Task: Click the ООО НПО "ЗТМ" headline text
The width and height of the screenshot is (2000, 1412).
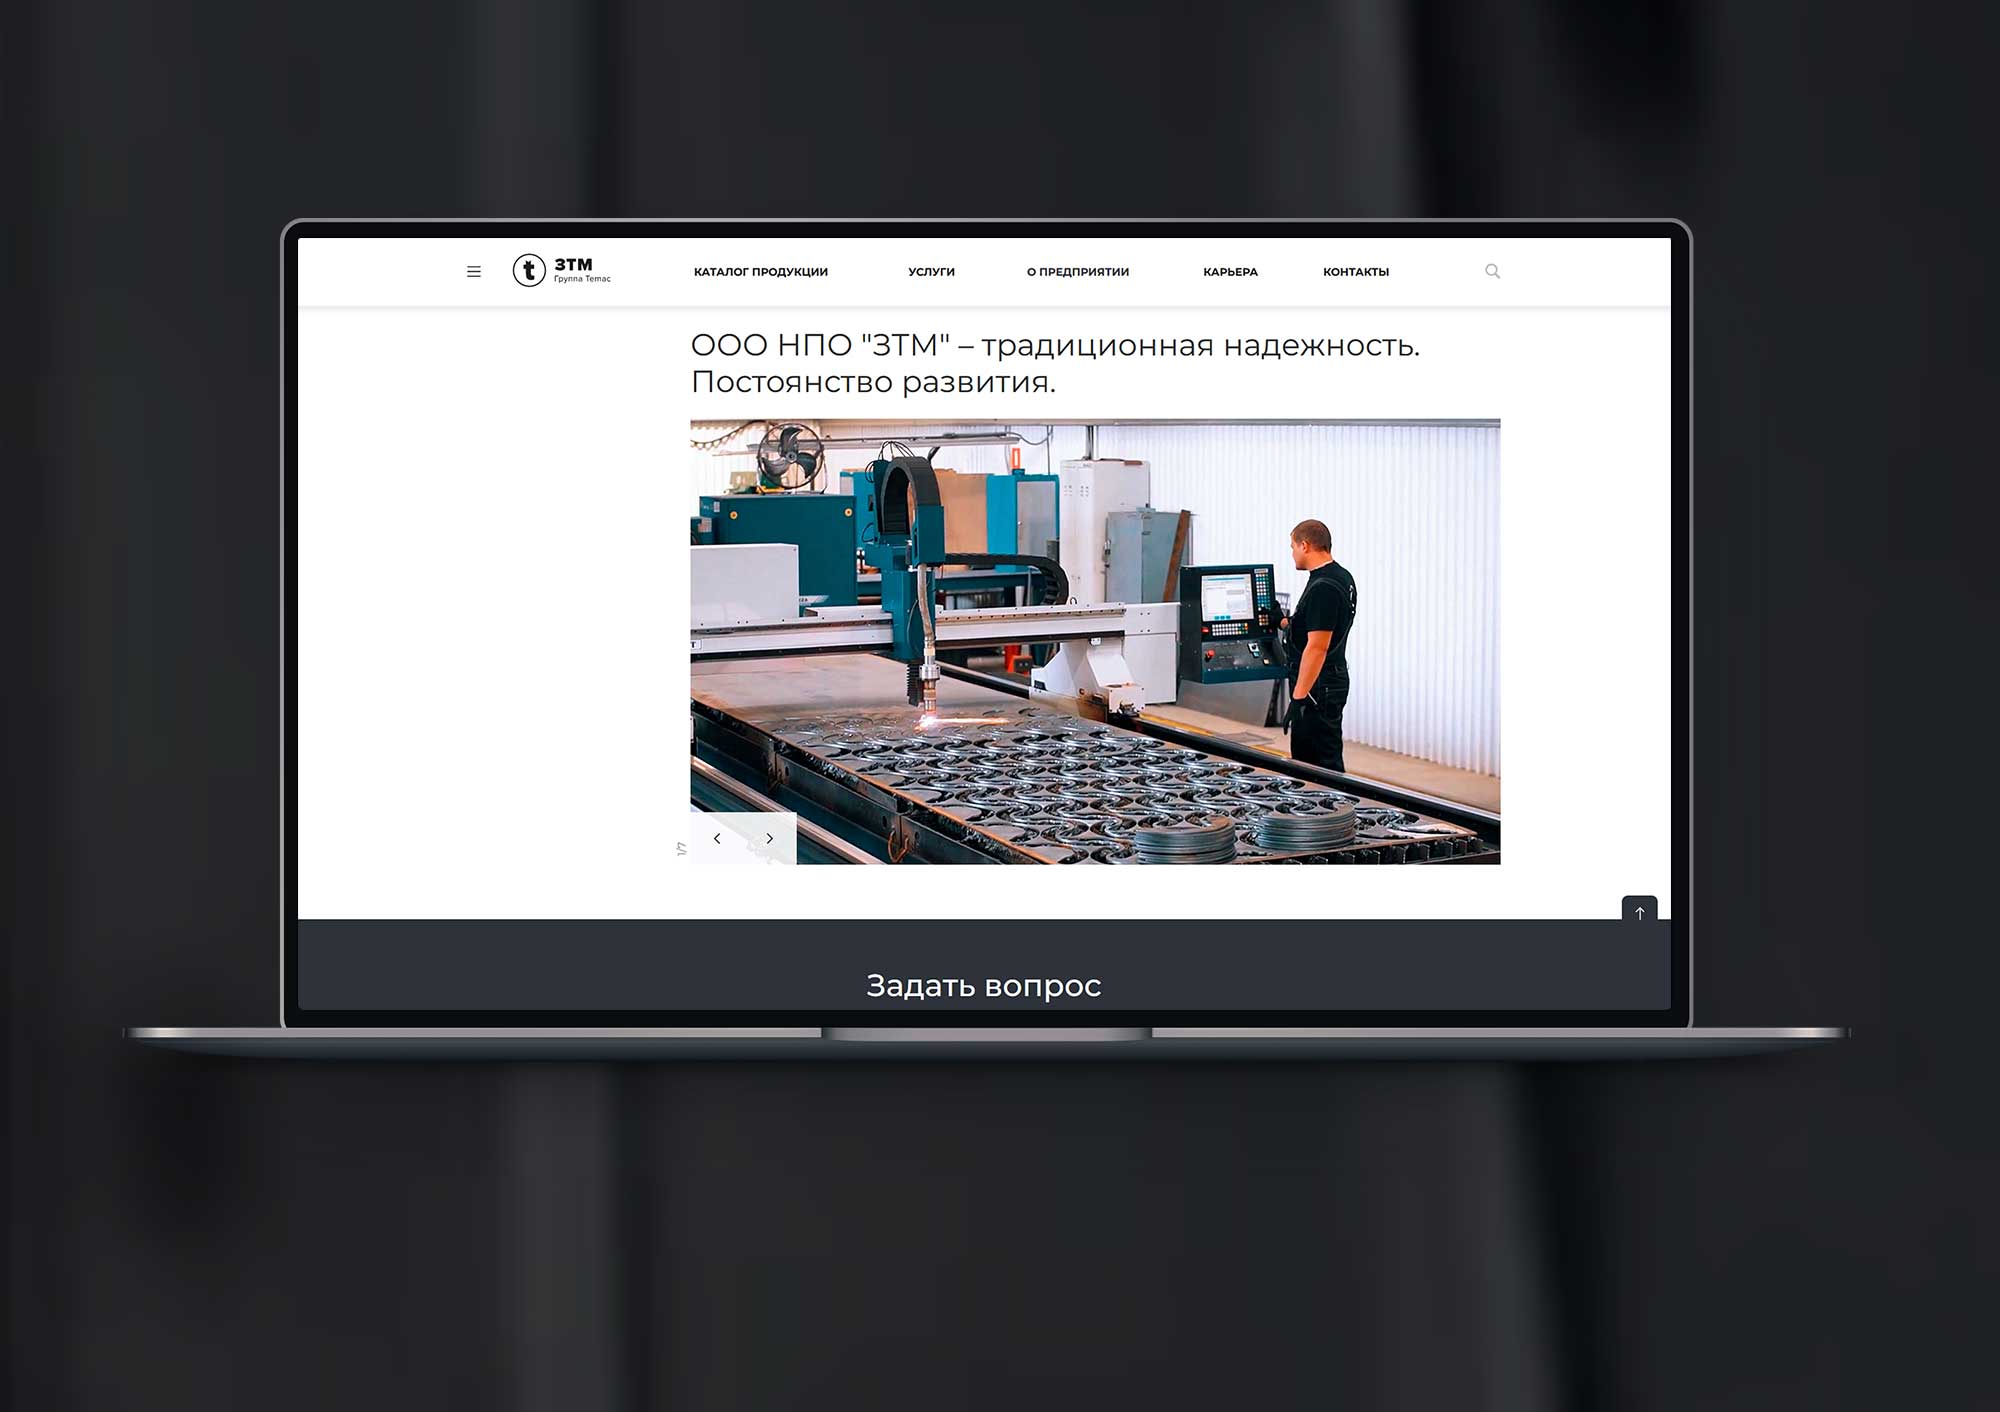Action: click(x=1055, y=345)
